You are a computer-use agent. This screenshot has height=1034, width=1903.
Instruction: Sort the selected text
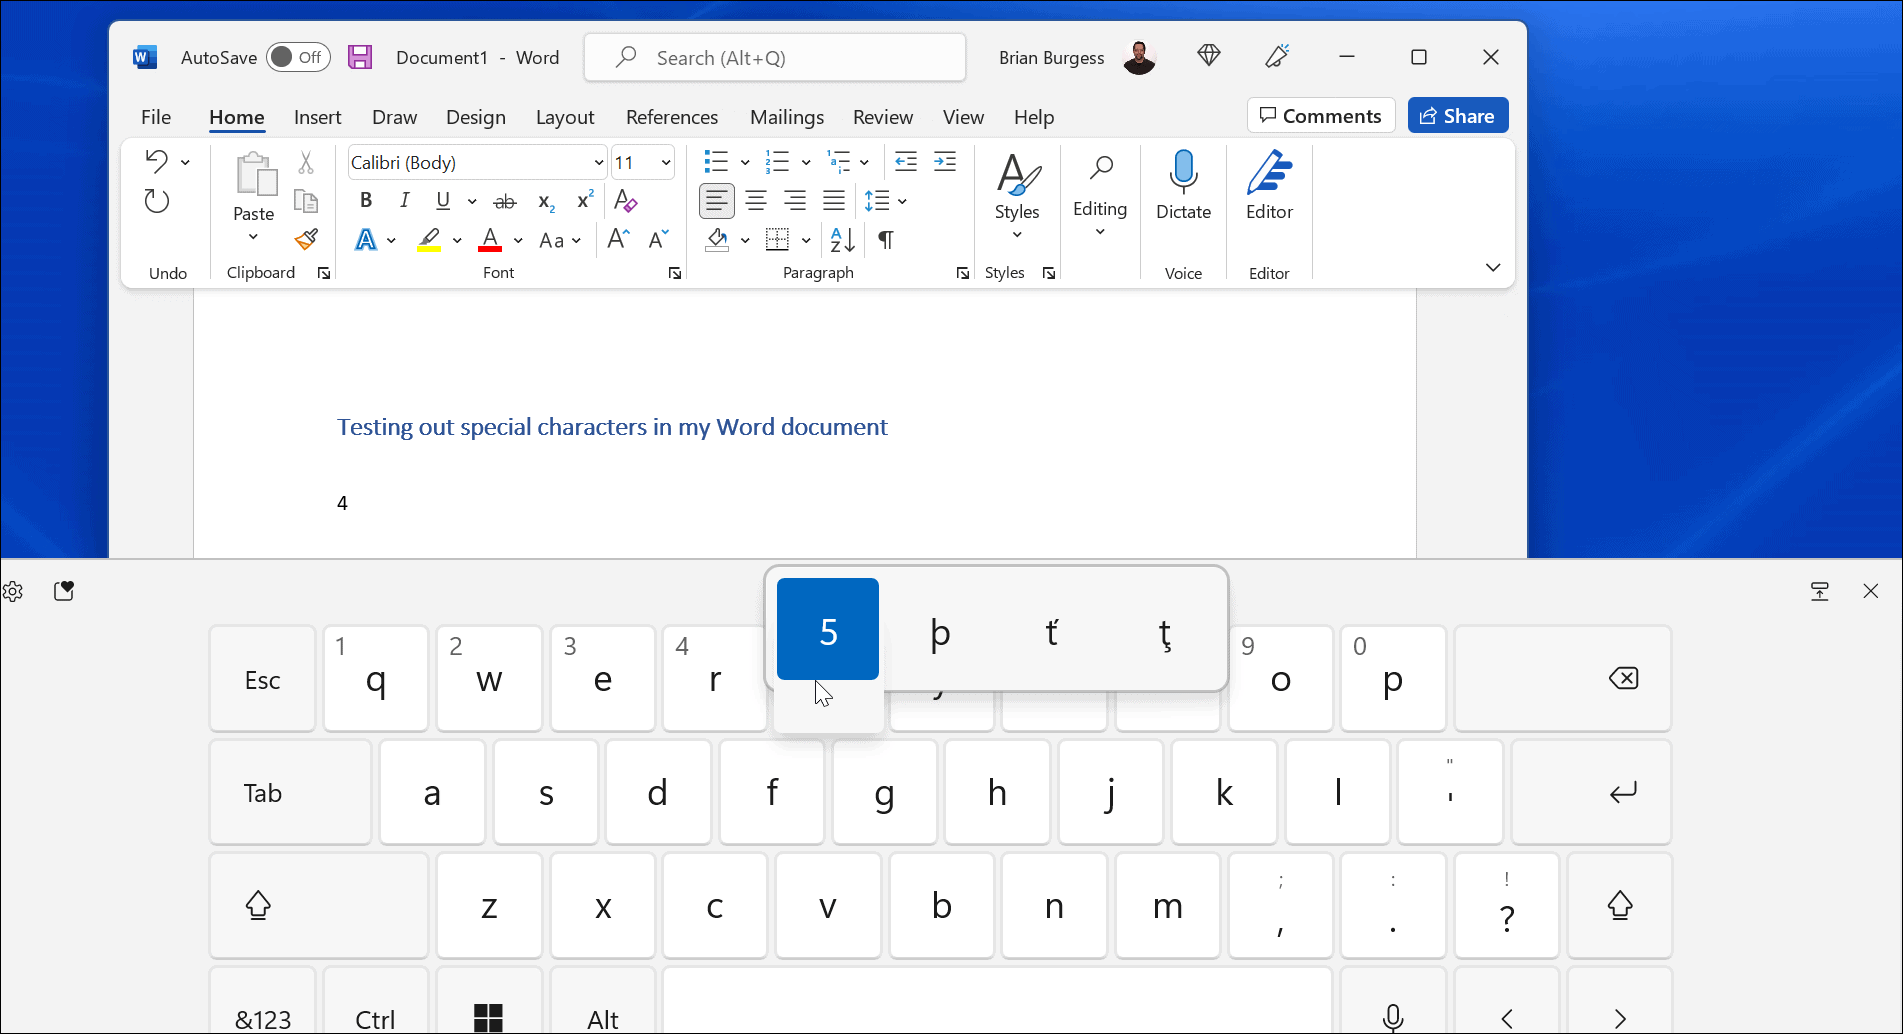(x=840, y=240)
